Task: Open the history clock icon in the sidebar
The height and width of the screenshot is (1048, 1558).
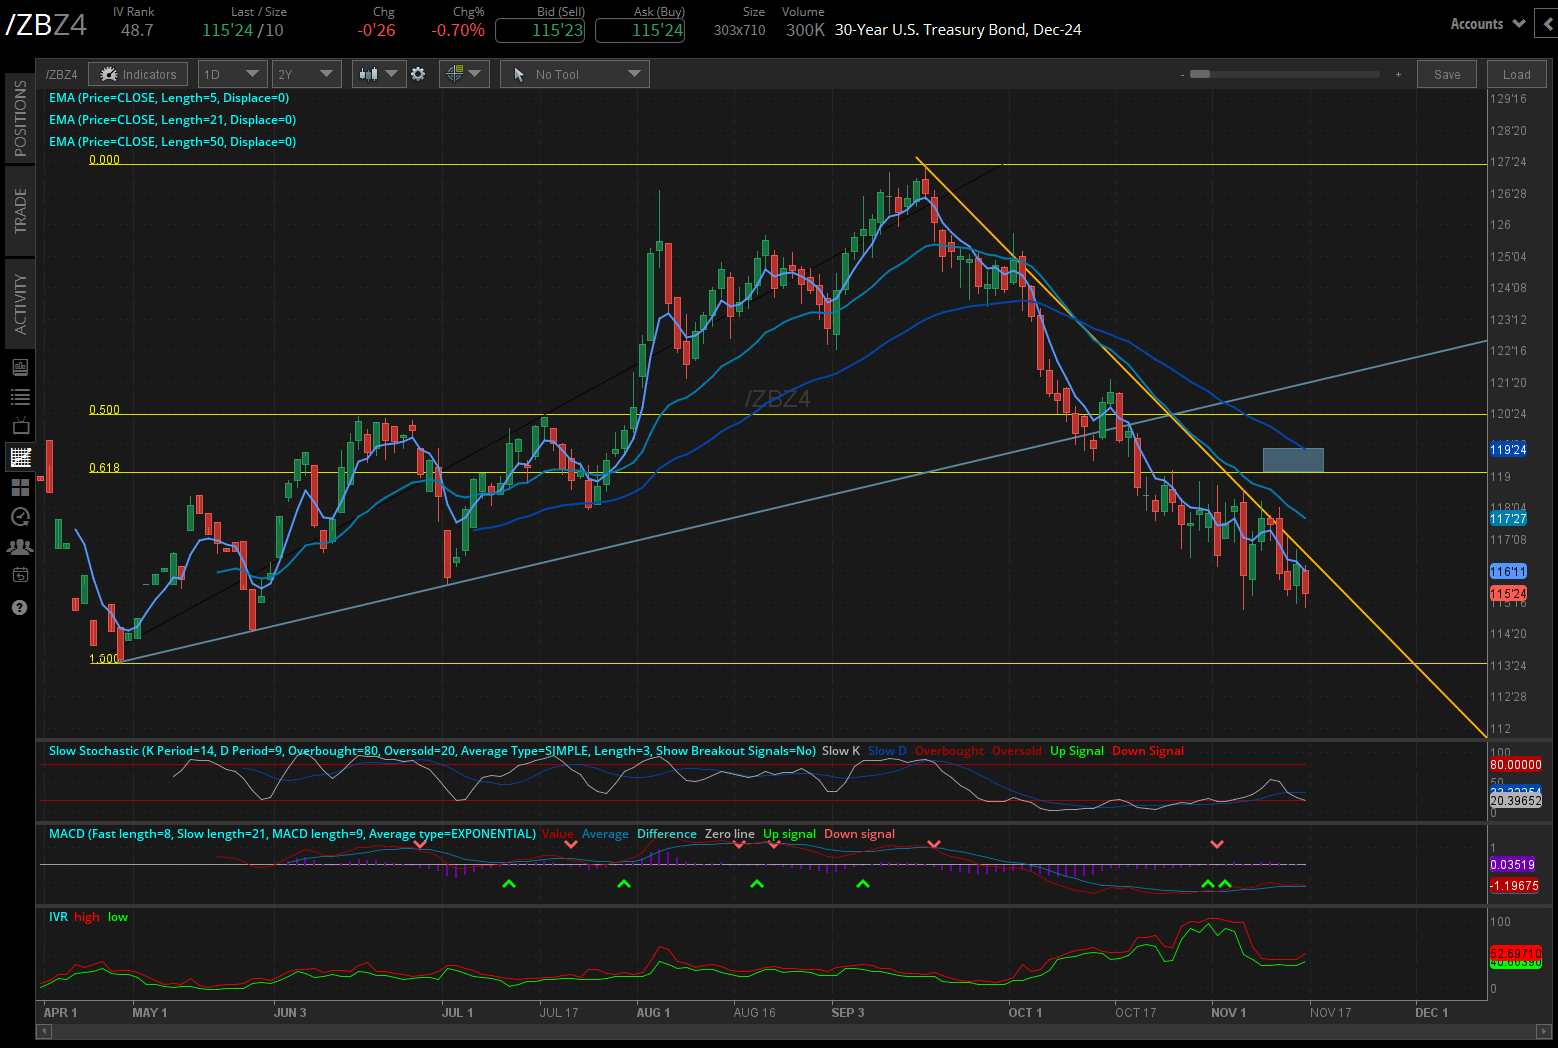Action: pyautogui.click(x=19, y=516)
